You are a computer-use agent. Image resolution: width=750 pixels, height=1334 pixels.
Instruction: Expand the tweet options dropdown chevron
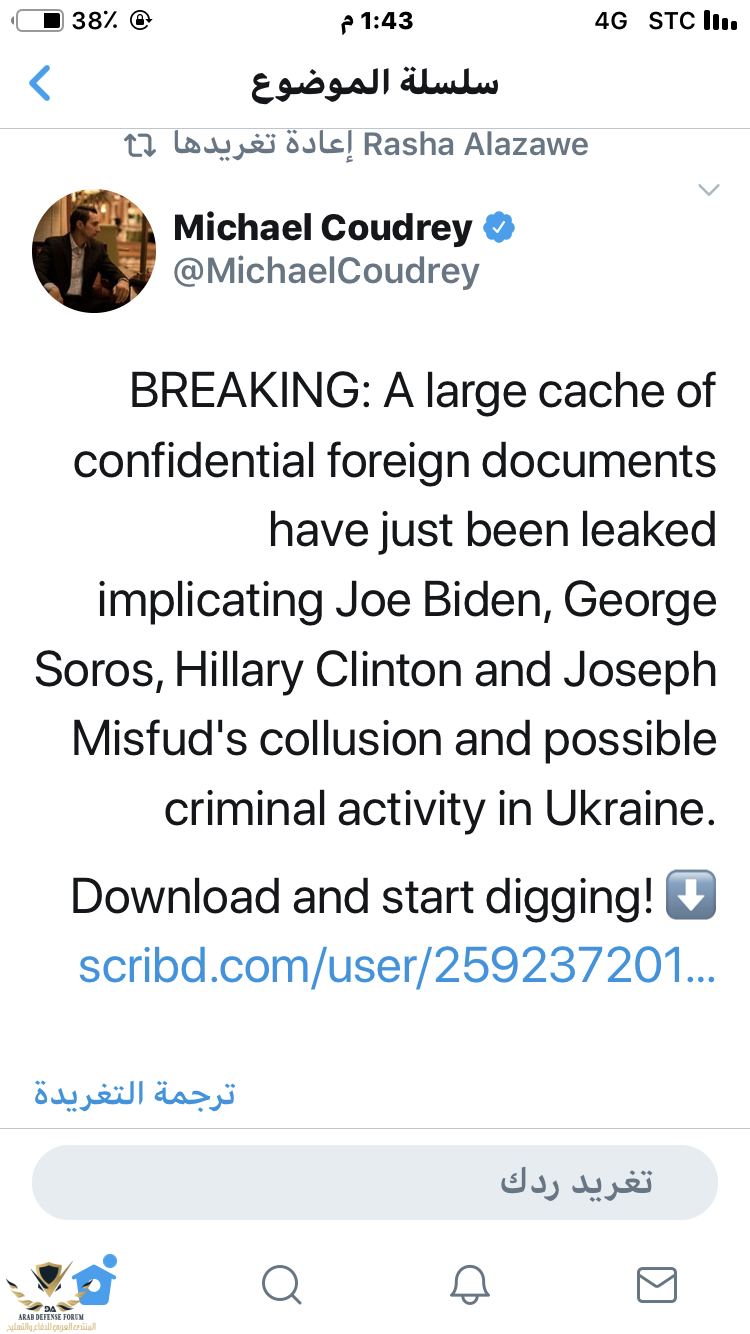click(709, 190)
